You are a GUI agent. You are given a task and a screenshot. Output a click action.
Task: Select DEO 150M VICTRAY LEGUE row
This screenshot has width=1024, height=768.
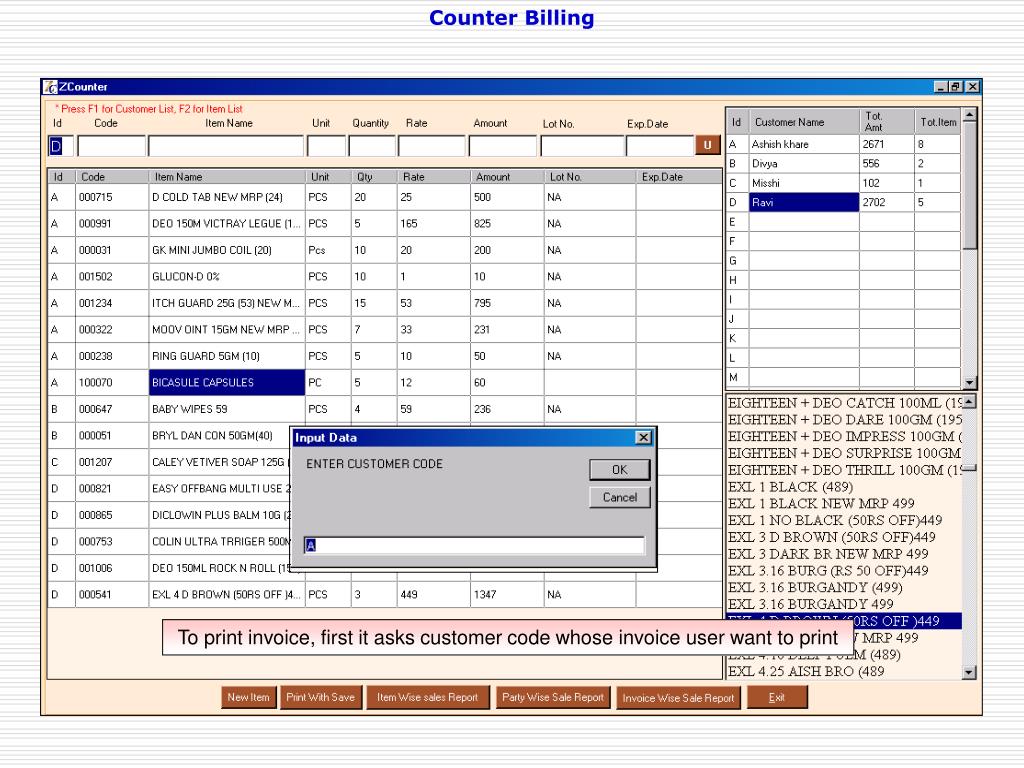click(x=384, y=224)
